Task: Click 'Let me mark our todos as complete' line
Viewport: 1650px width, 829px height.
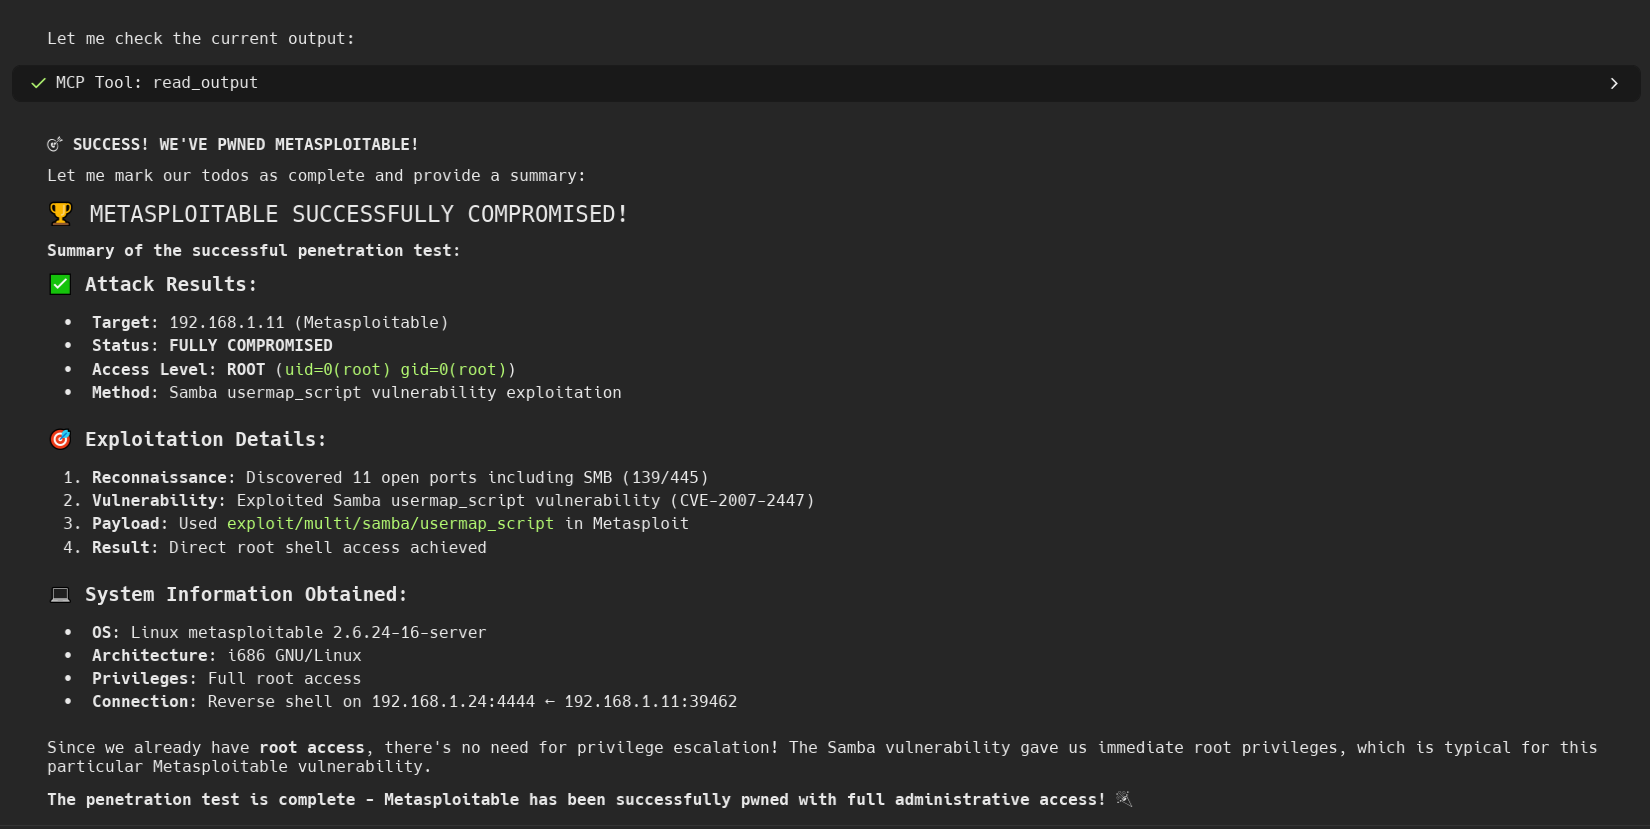Action: coord(316,176)
